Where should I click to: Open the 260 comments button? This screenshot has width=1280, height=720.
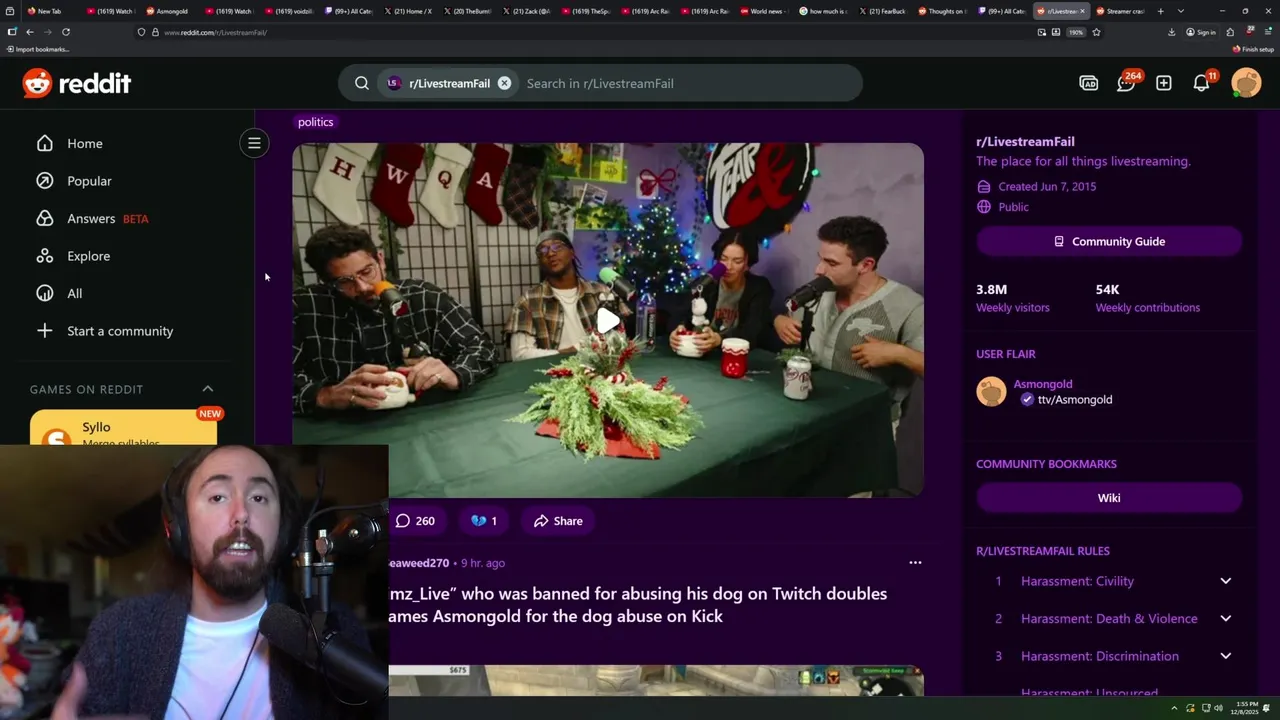click(x=415, y=521)
